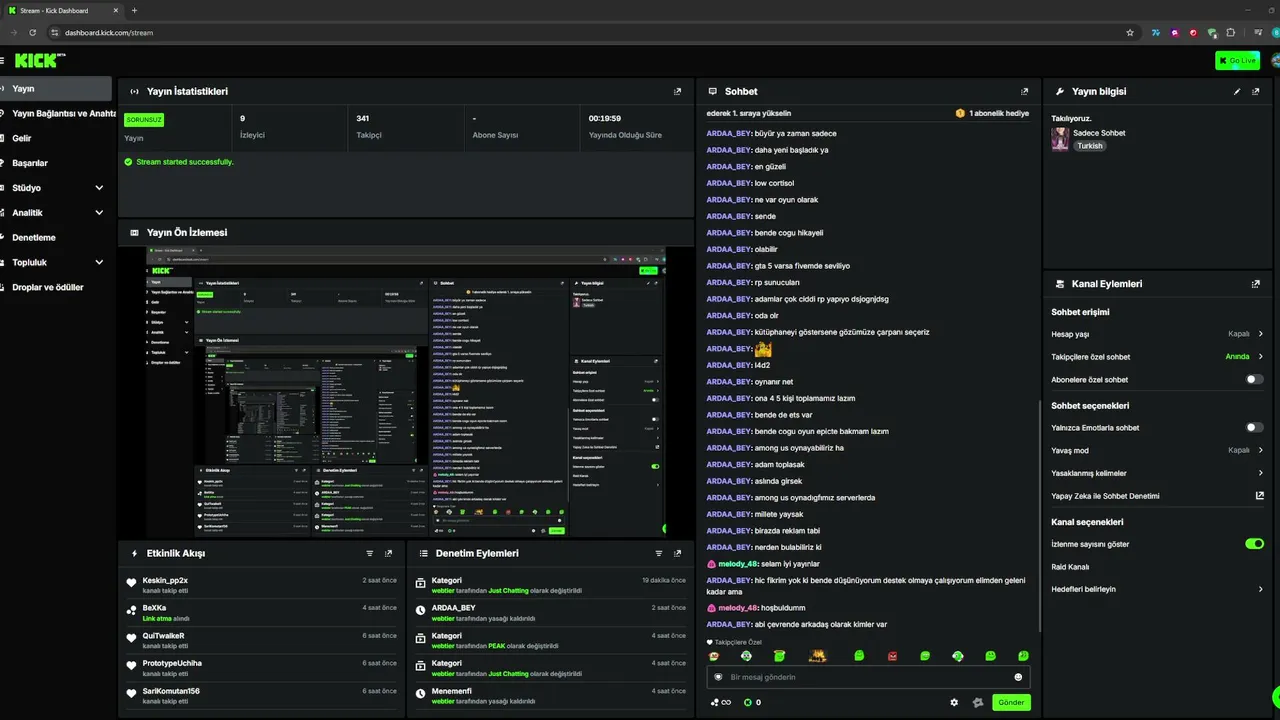This screenshot has height=720, width=1280.
Task: Click the Turkish language tag
Action: pos(1090,146)
